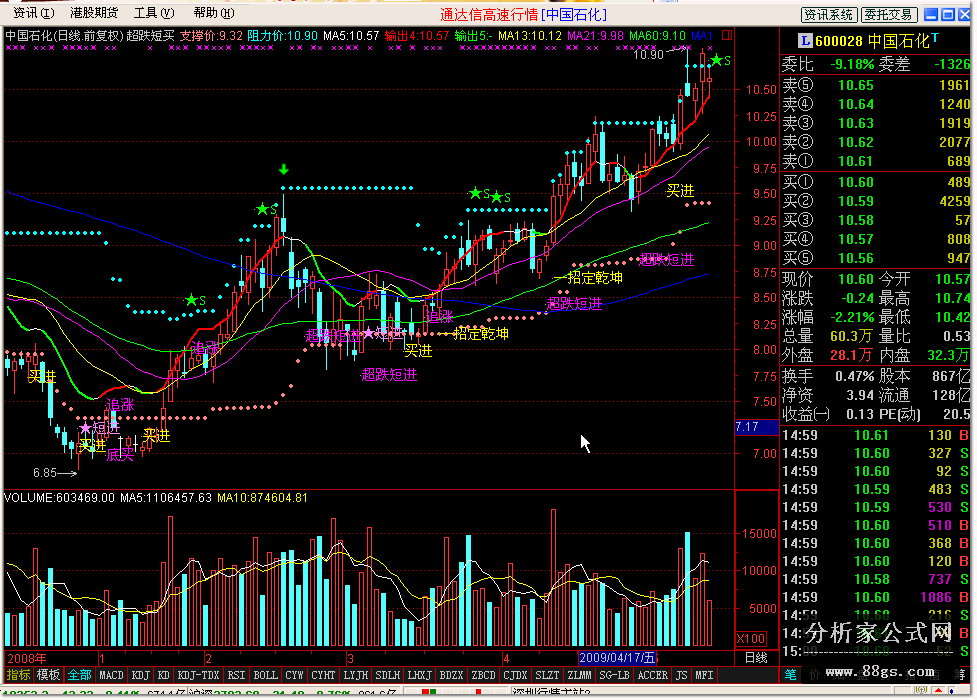Viewport: 977px width, 700px height.
Task: Select the LYJH indicator tab
Action: pos(356,675)
